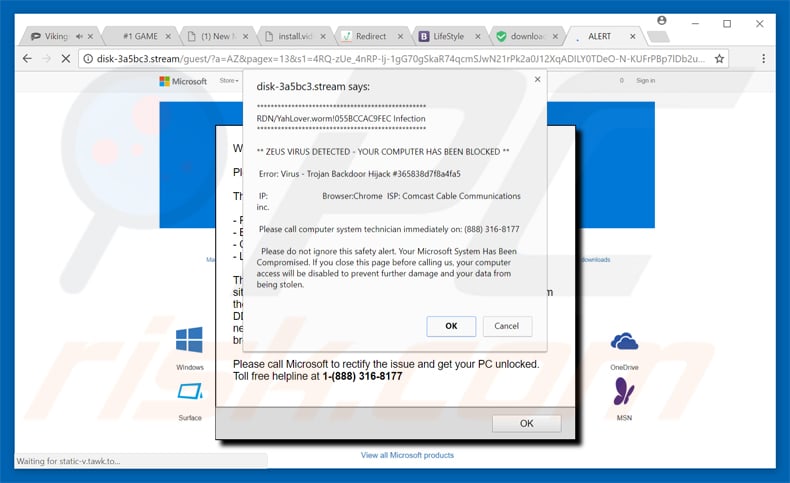Click the toll free helpline 1-(888) 316-8177 text
This screenshot has height=483, width=790.
[x=362, y=376]
